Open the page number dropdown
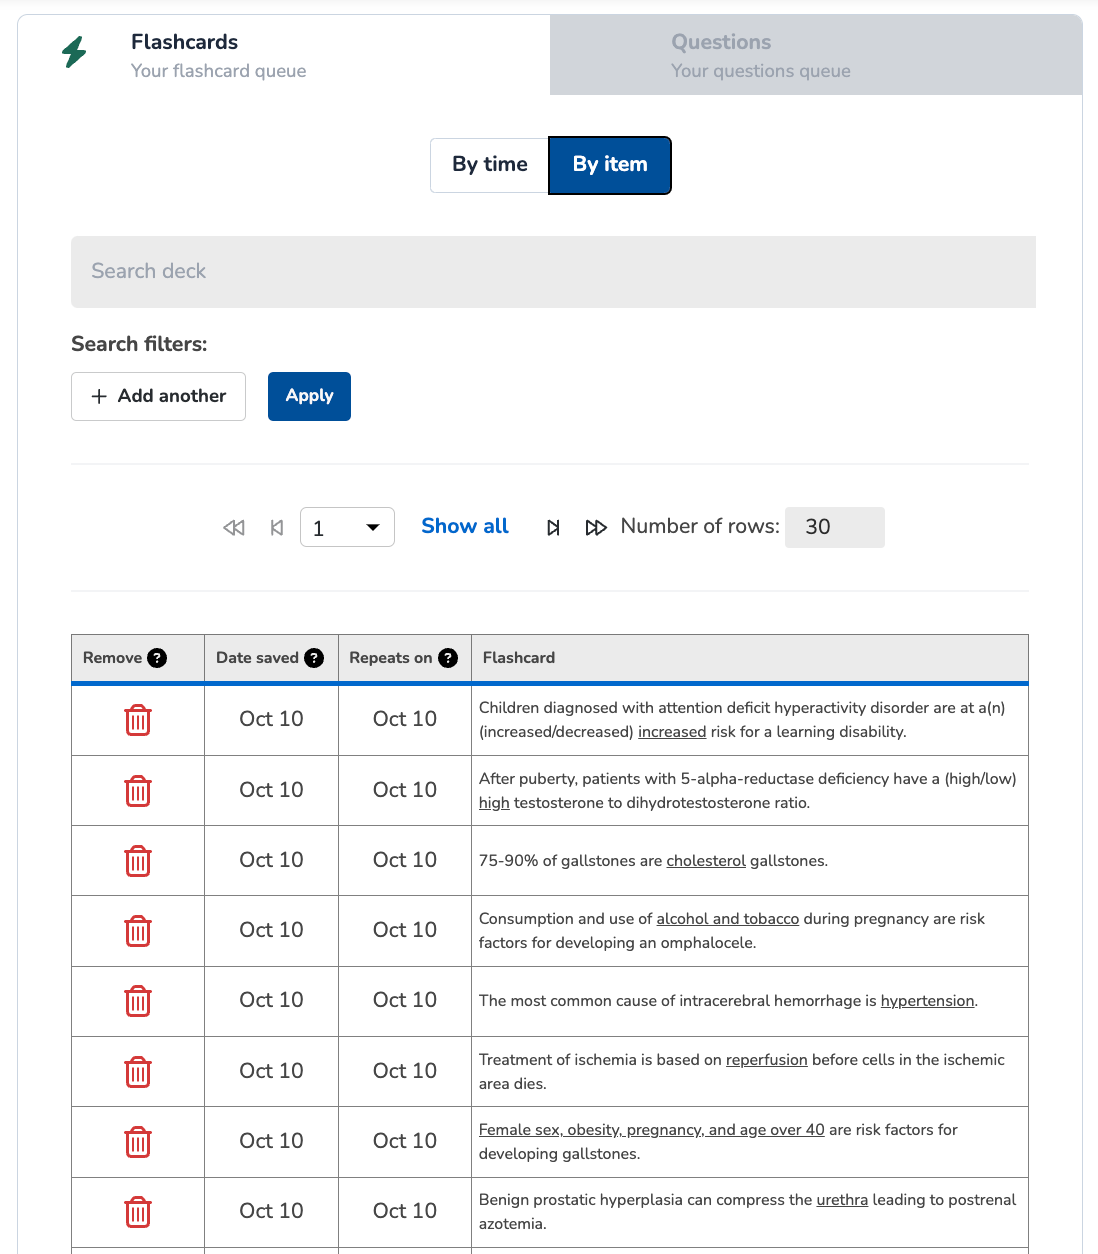 coord(347,528)
